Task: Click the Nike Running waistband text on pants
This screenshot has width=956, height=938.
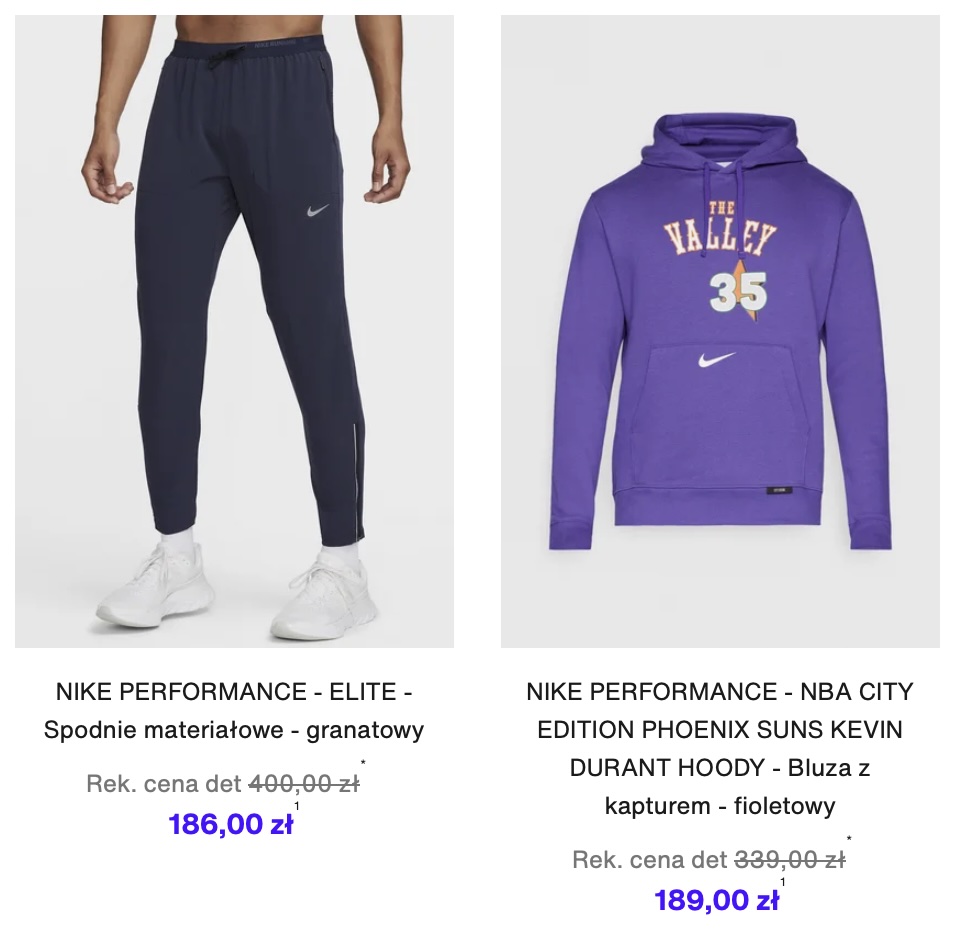Action: coord(274,44)
